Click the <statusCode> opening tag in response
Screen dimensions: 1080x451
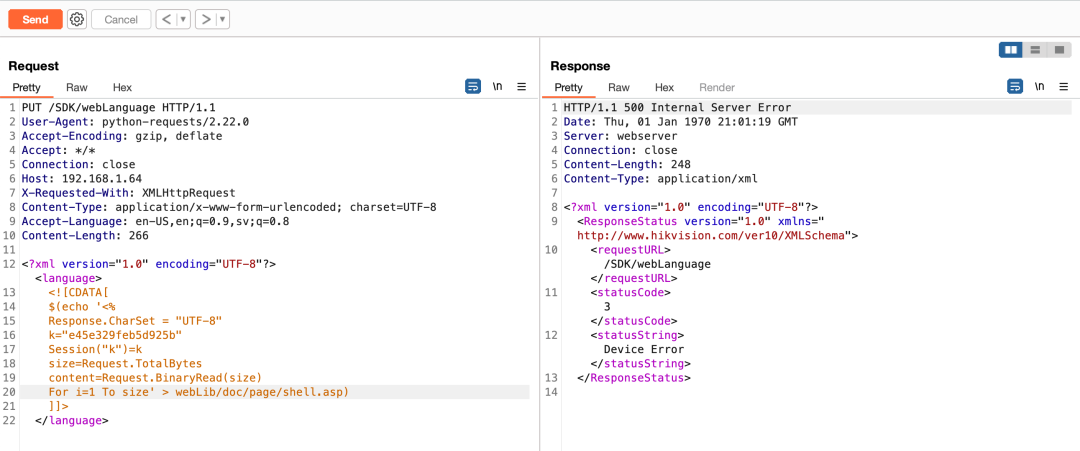(x=630, y=293)
